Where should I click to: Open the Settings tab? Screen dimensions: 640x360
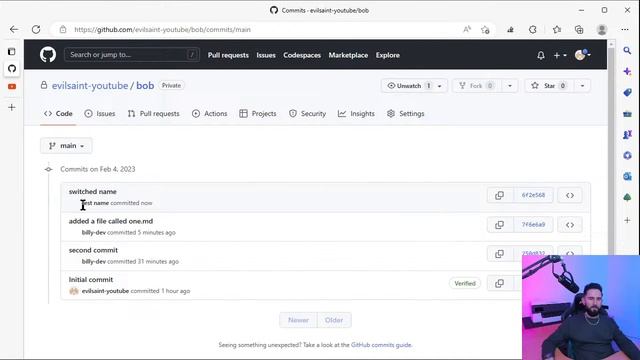pos(406,113)
